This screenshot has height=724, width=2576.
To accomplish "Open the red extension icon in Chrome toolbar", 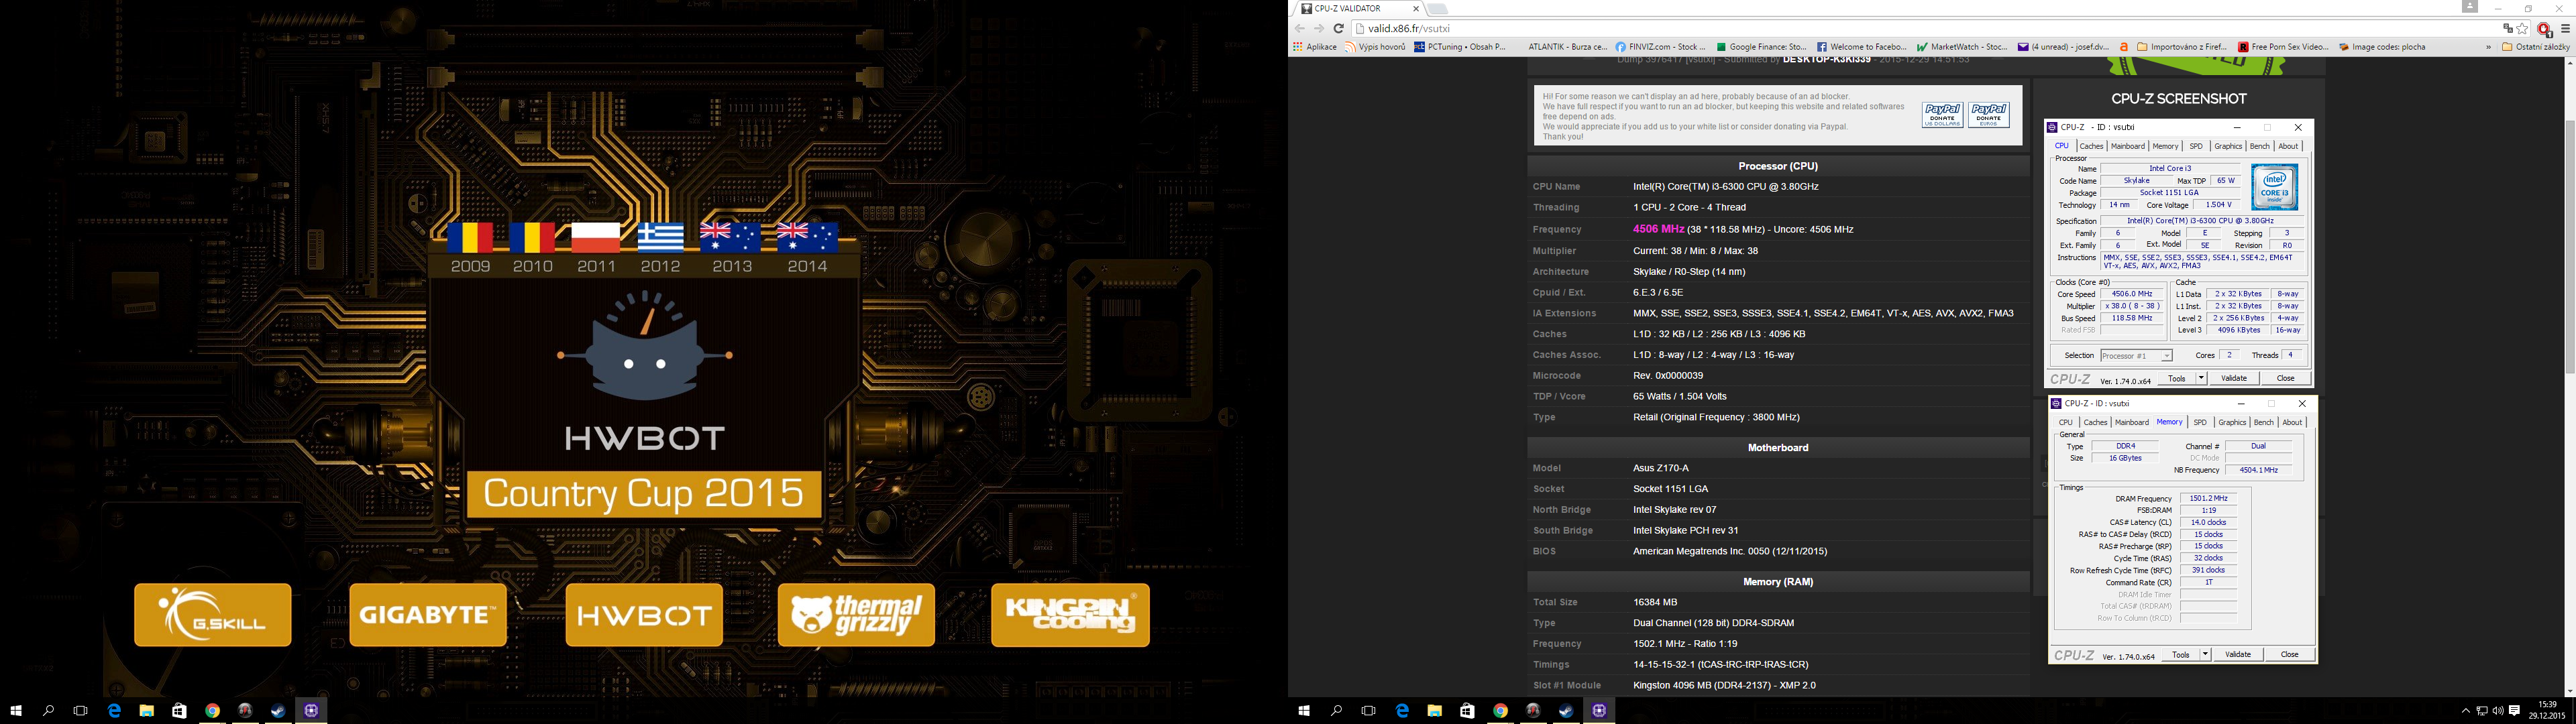I will click(2544, 29).
